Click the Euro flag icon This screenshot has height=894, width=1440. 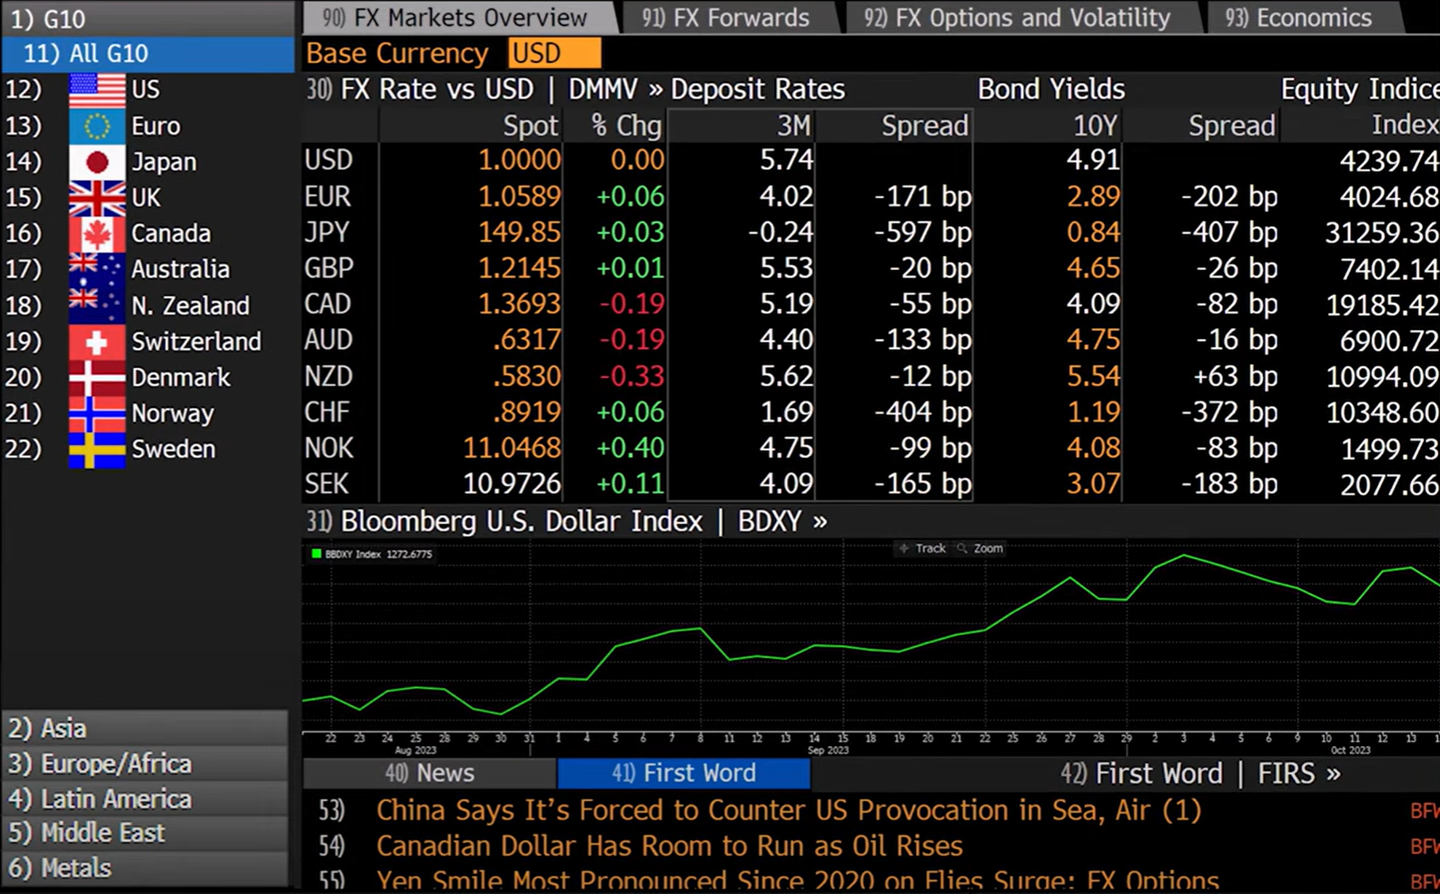(97, 126)
